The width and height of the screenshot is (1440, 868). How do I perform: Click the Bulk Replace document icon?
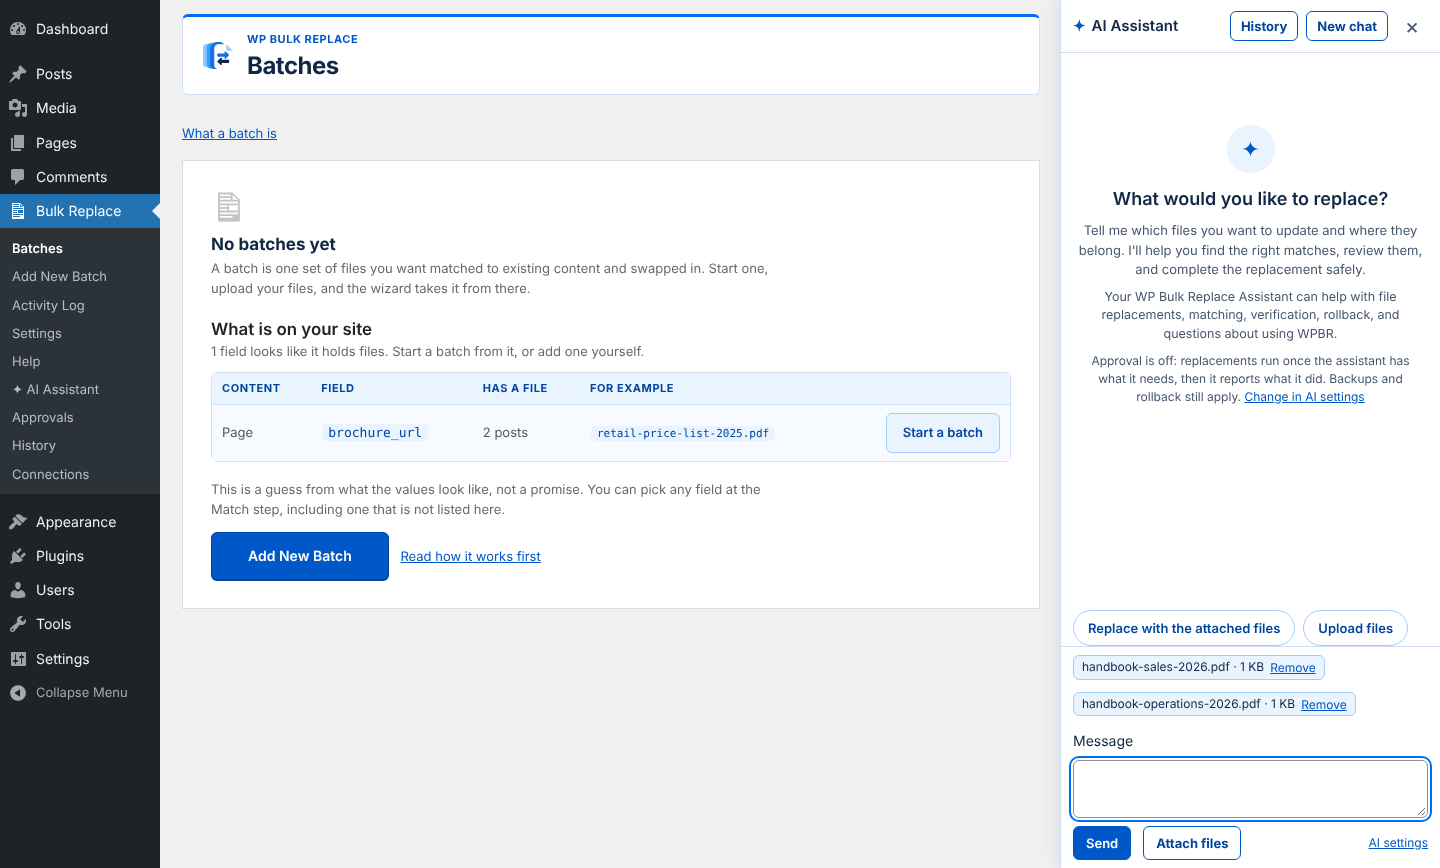coord(18,211)
